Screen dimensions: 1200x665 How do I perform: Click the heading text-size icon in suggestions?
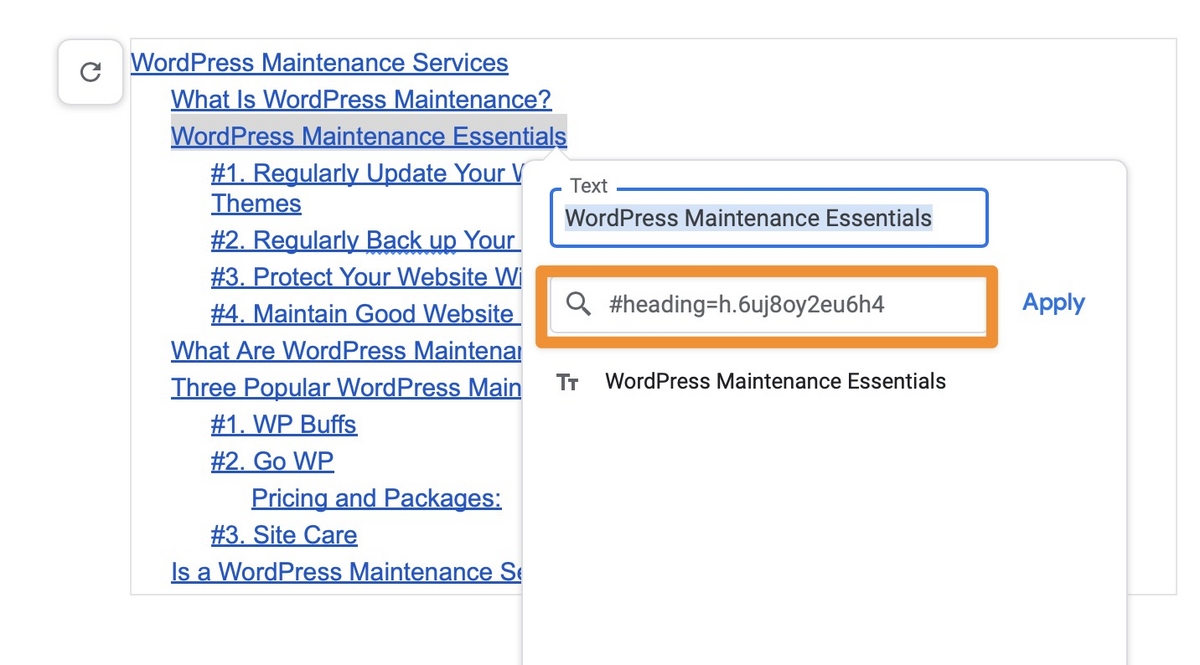pyautogui.click(x=568, y=382)
